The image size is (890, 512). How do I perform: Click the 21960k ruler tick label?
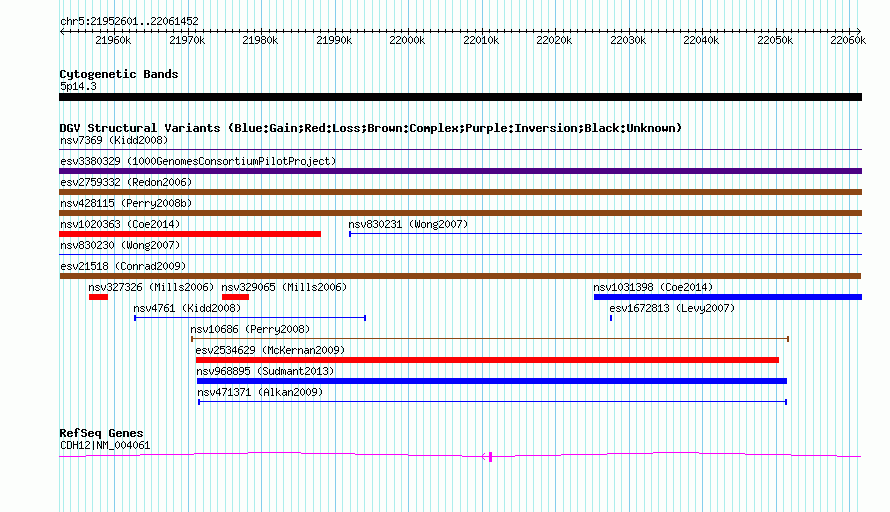(x=114, y=40)
